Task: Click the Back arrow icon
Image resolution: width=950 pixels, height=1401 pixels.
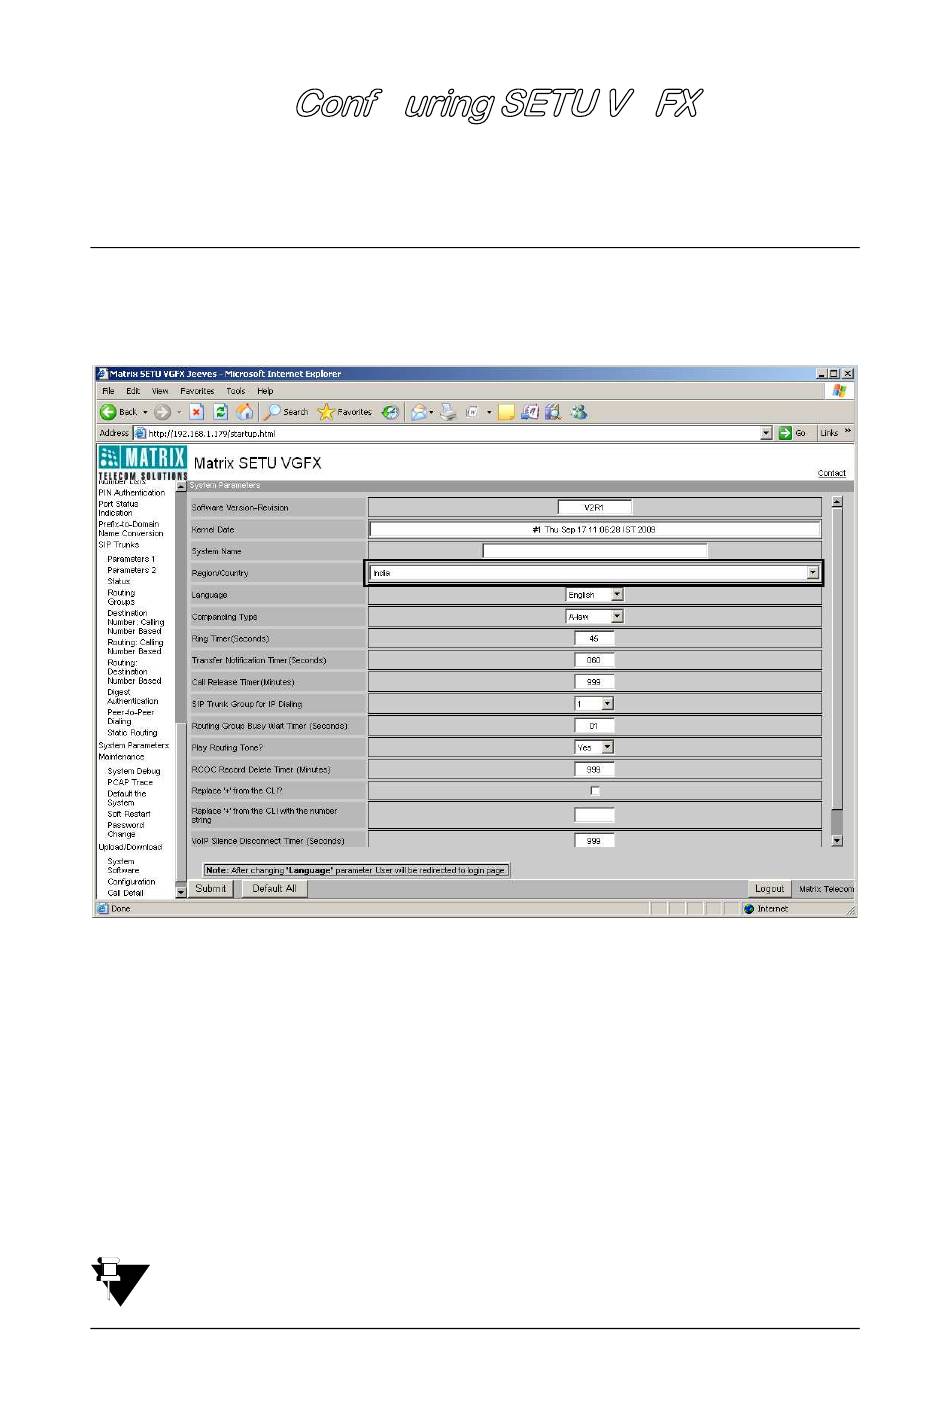Action: [x=108, y=412]
